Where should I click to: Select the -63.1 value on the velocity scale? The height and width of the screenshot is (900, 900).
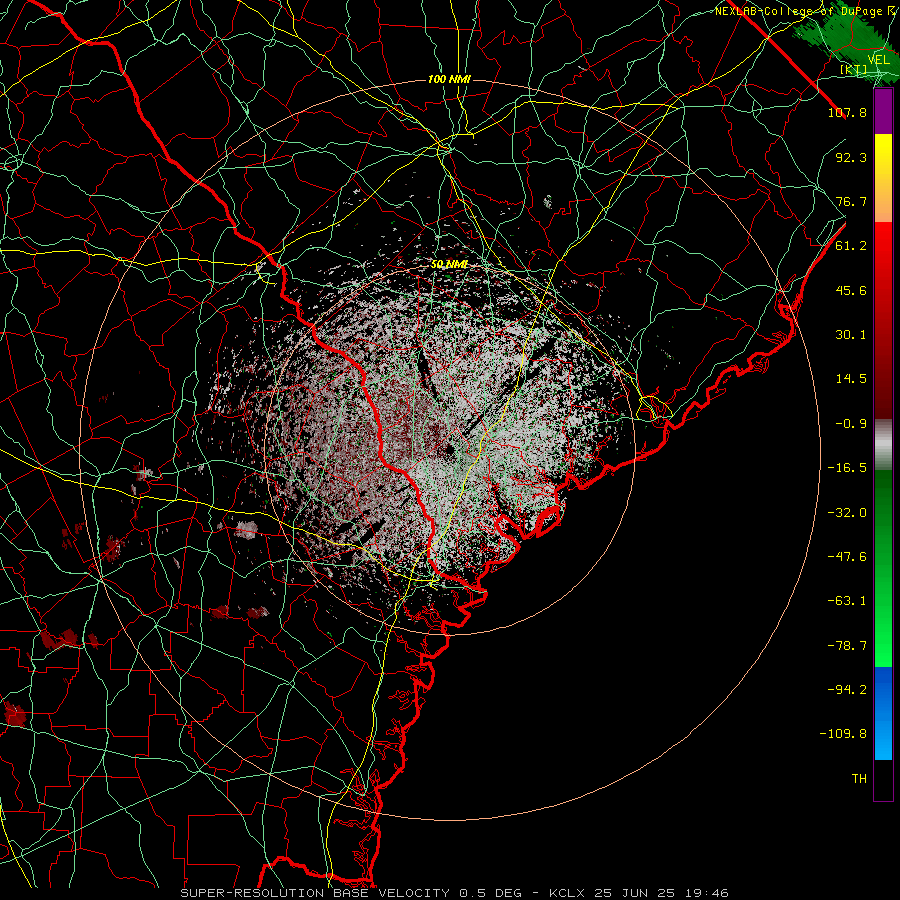coord(847,601)
